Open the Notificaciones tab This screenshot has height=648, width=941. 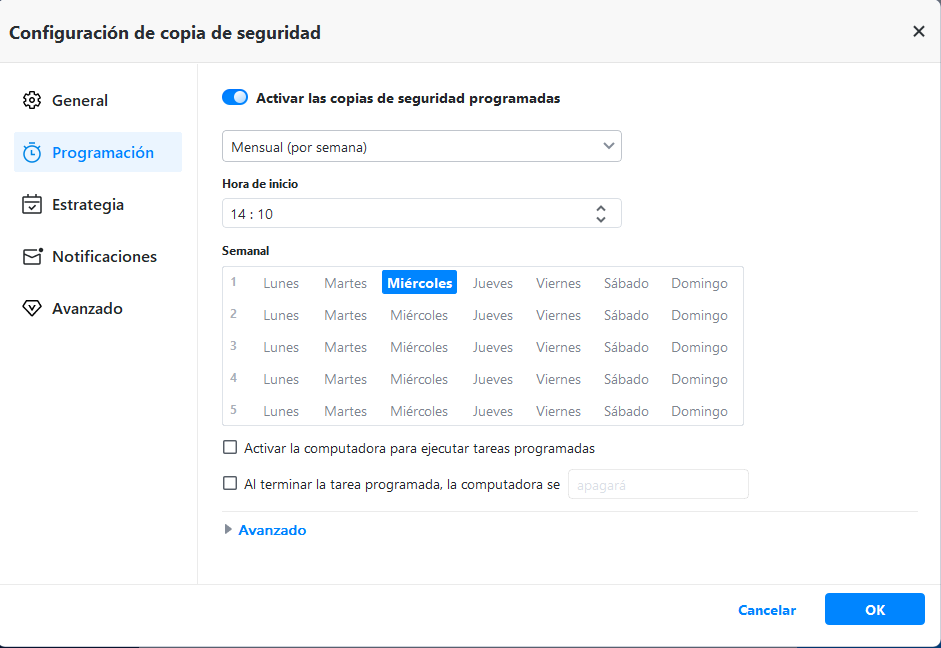[104, 257]
